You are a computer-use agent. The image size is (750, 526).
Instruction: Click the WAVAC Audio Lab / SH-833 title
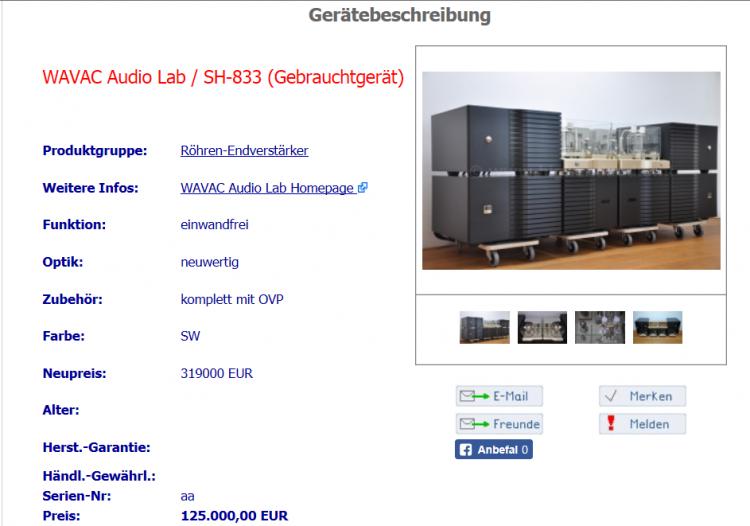click(x=223, y=77)
